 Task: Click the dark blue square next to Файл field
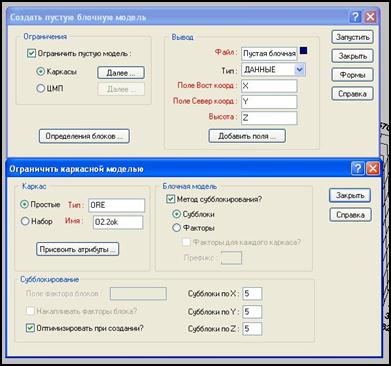[x=303, y=51]
